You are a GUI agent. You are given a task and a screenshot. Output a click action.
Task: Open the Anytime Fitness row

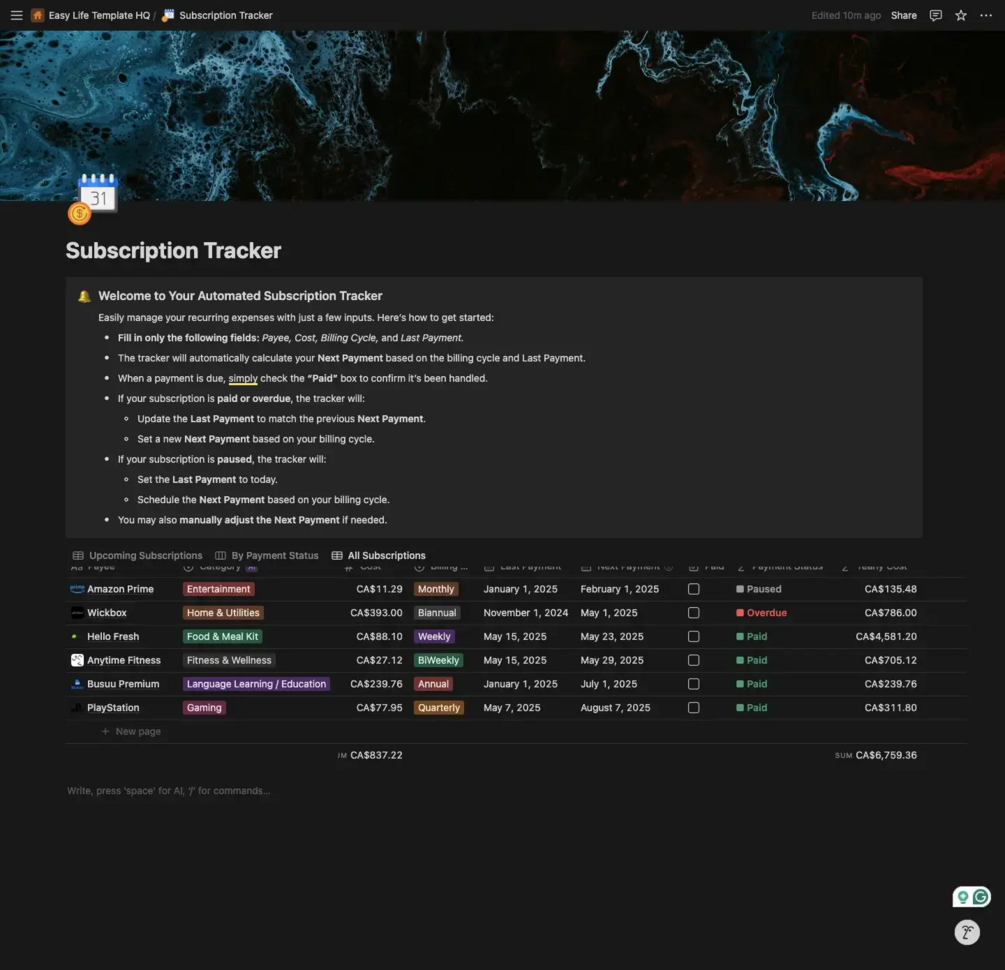click(x=124, y=660)
